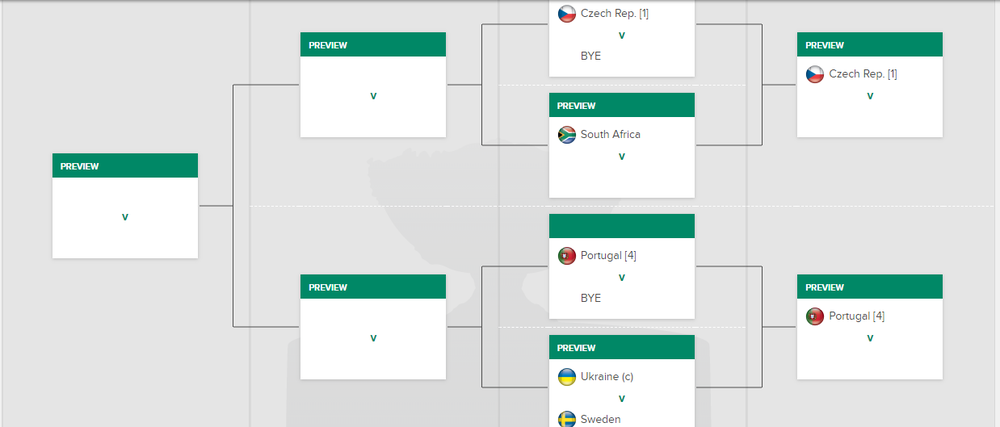
Task: Select the Ukraine (c) team name
Action: pos(607,377)
